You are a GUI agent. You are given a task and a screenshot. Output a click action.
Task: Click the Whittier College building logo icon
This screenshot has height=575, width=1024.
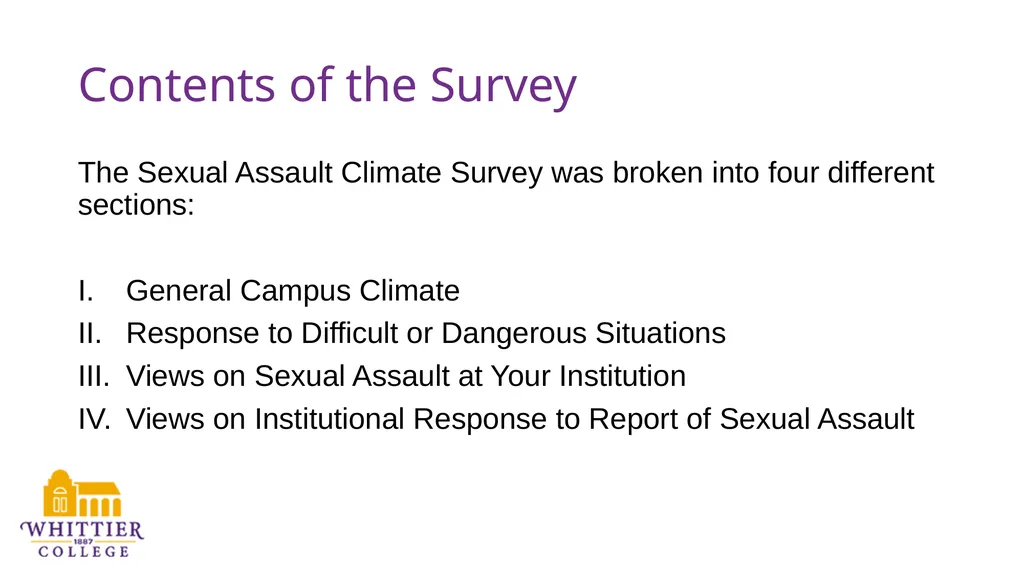pyautogui.click(x=82, y=493)
